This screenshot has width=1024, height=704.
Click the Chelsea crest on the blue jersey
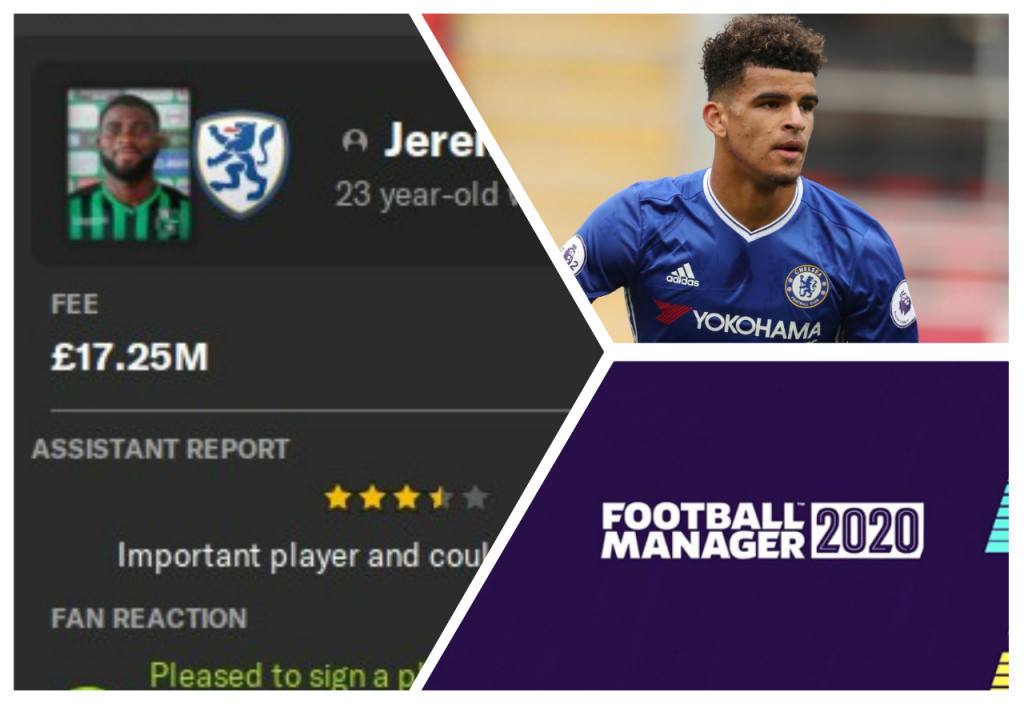(x=806, y=286)
